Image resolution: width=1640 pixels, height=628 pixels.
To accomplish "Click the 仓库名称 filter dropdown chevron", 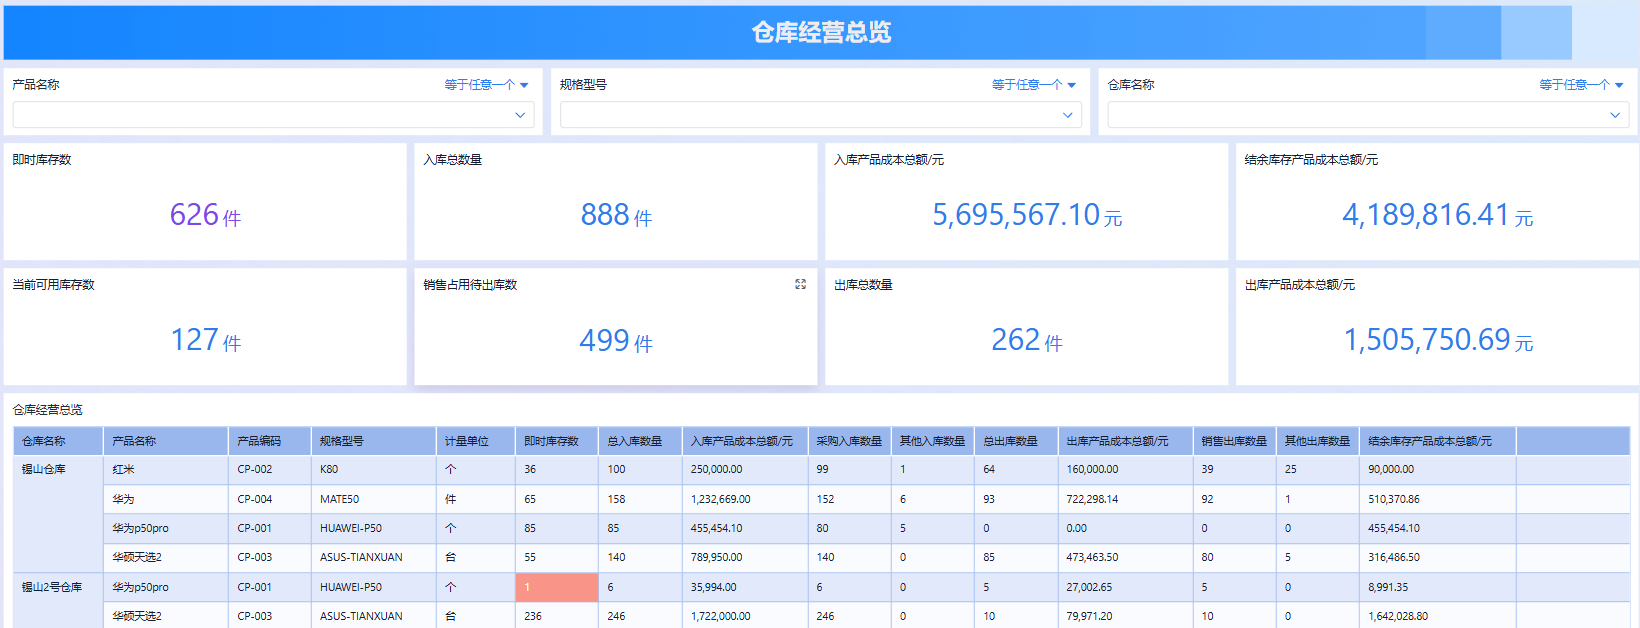I will [x=1615, y=115].
